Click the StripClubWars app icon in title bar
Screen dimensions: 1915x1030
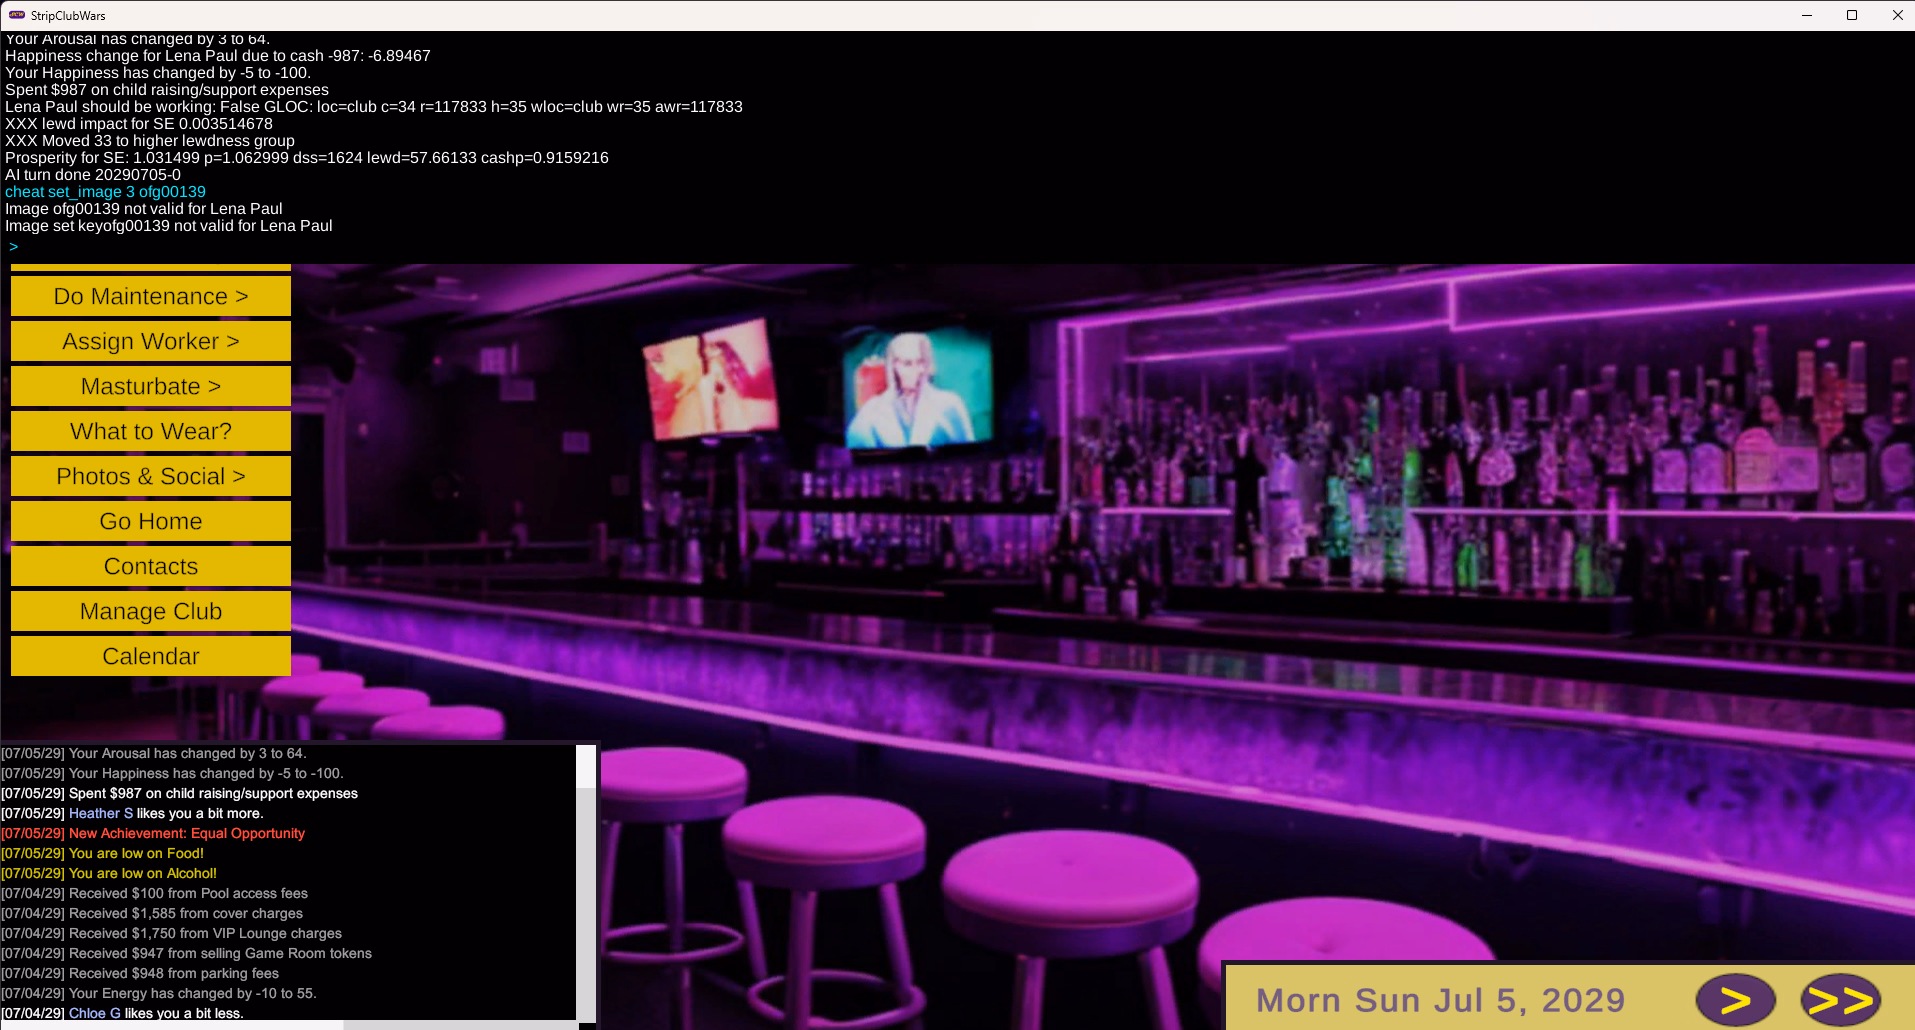click(17, 15)
